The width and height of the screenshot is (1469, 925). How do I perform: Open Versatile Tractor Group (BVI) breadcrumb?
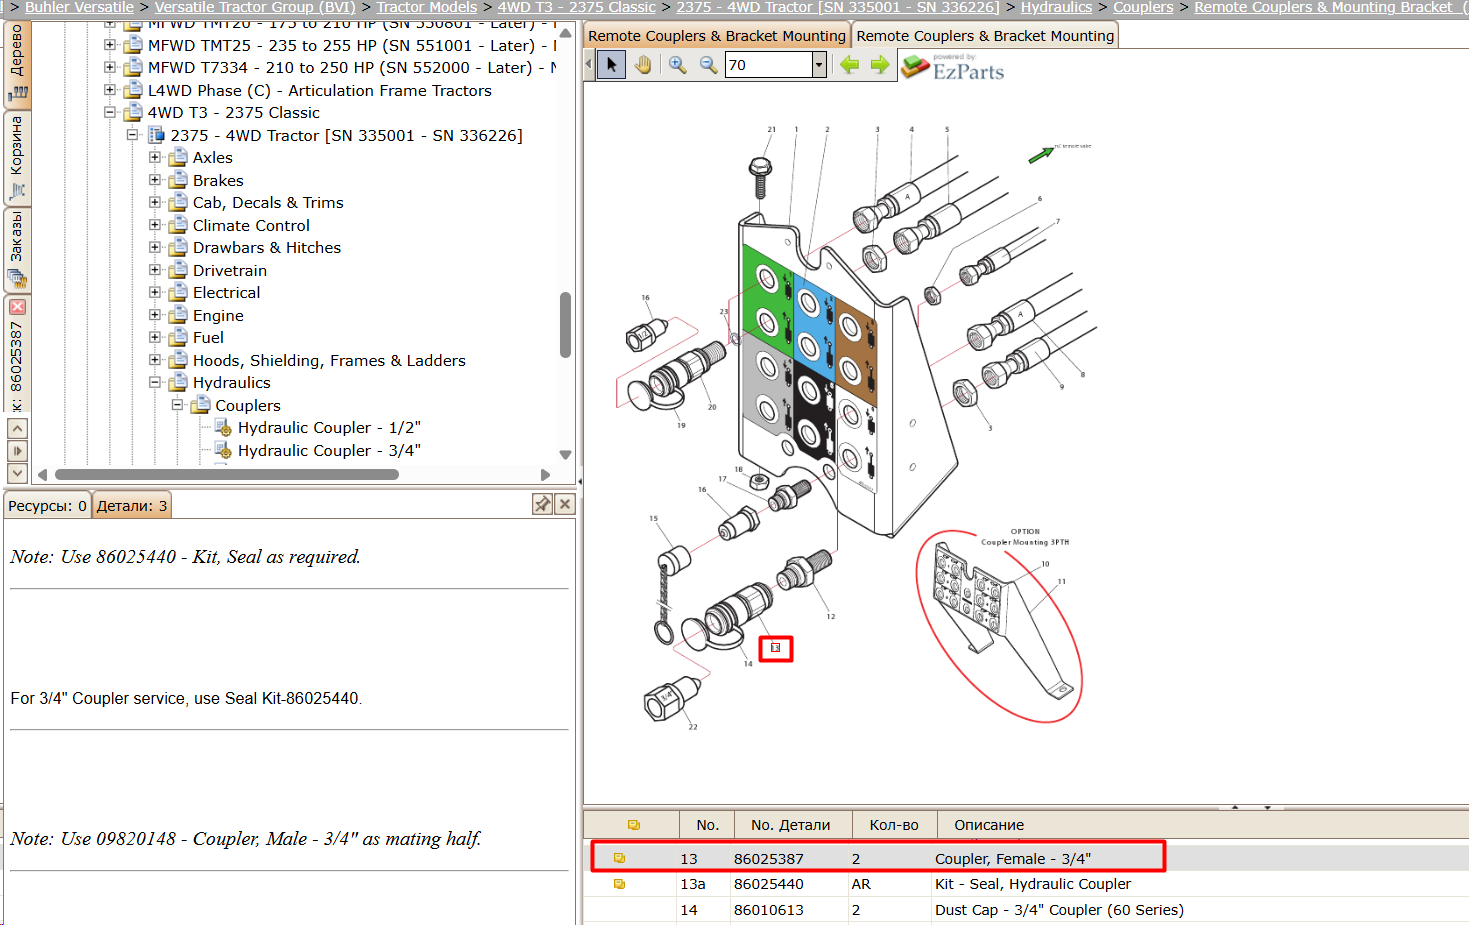255,7
